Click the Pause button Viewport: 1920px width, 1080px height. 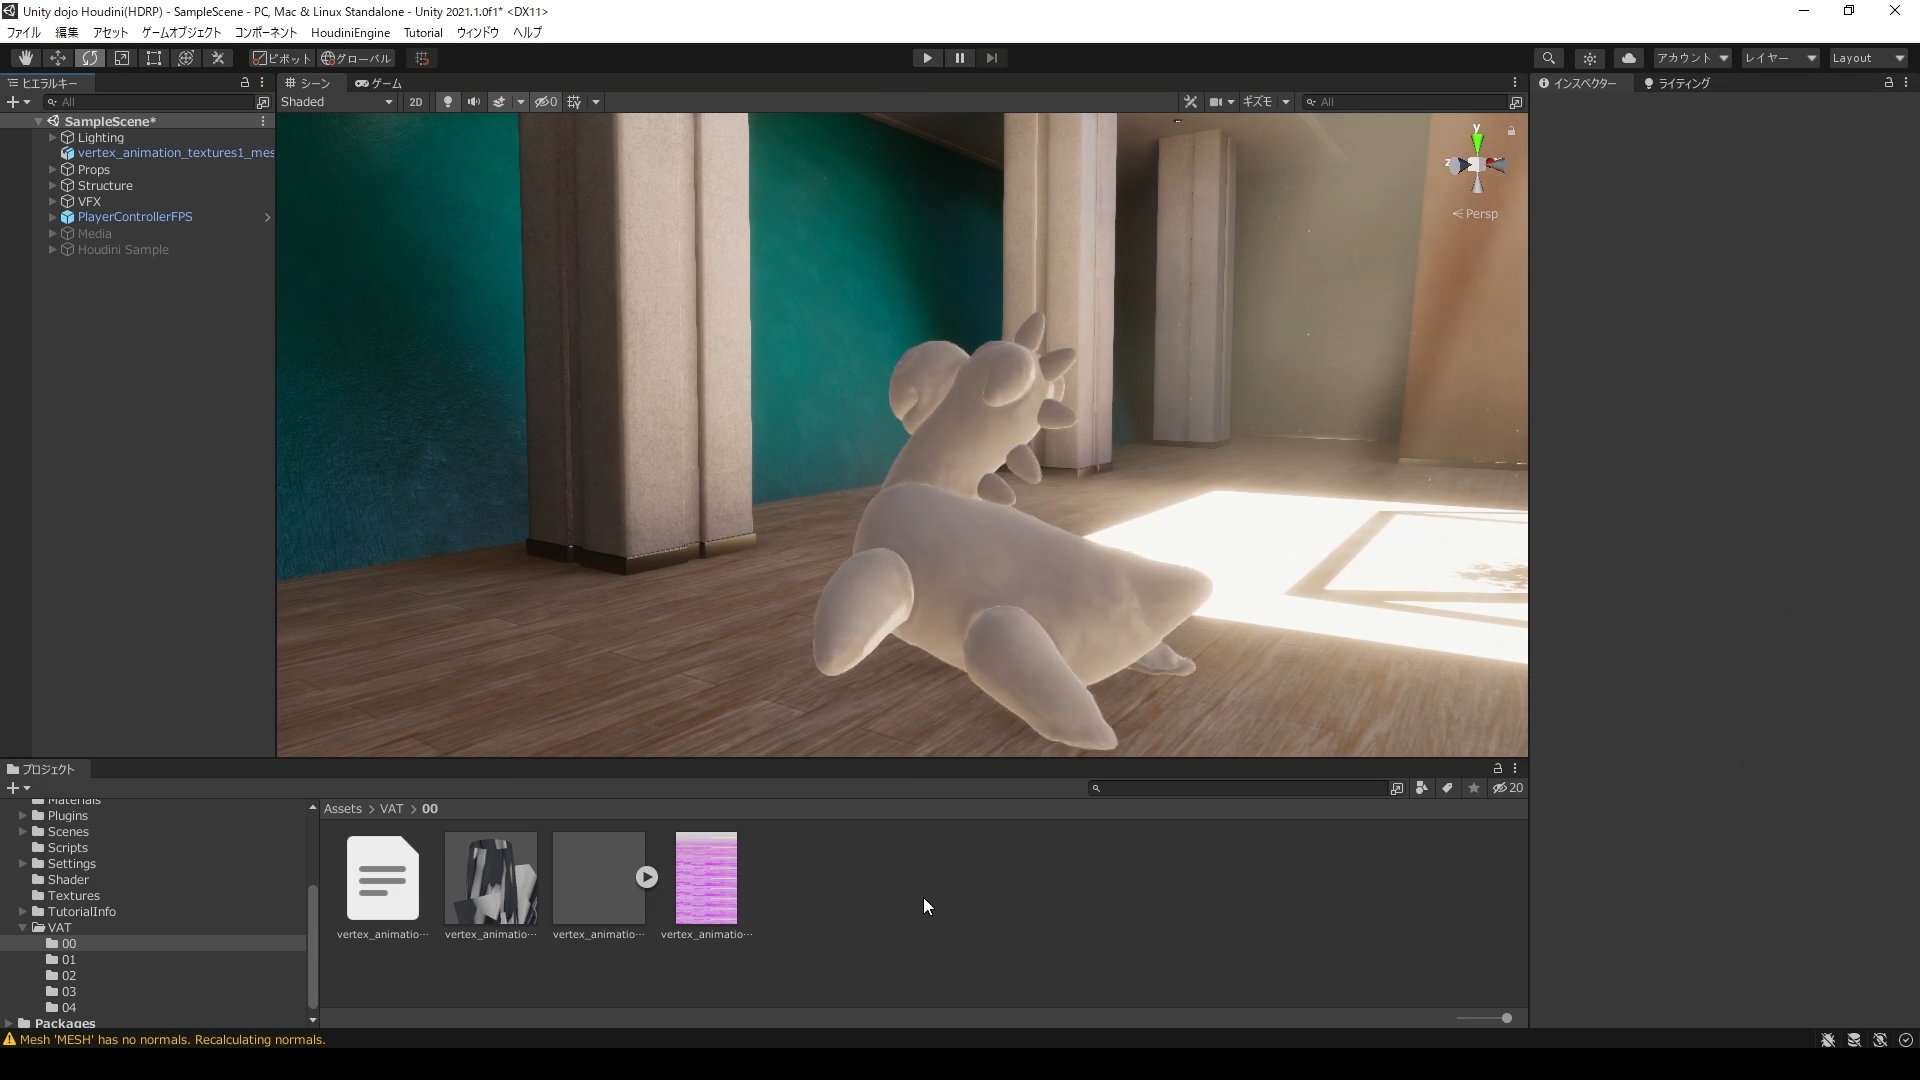(959, 58)
